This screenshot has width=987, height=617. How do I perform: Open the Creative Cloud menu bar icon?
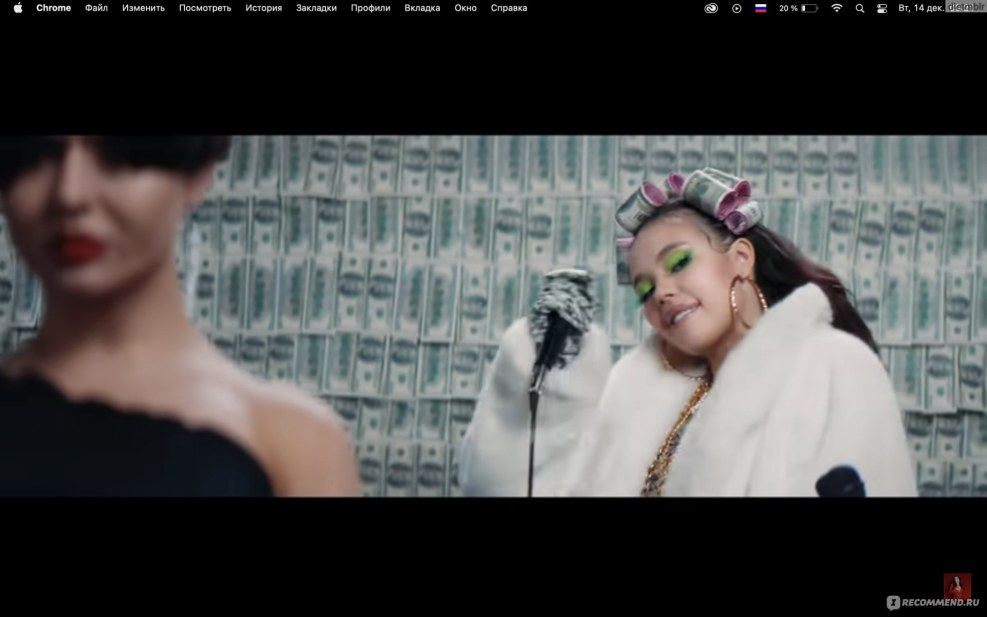pos(711,8)
